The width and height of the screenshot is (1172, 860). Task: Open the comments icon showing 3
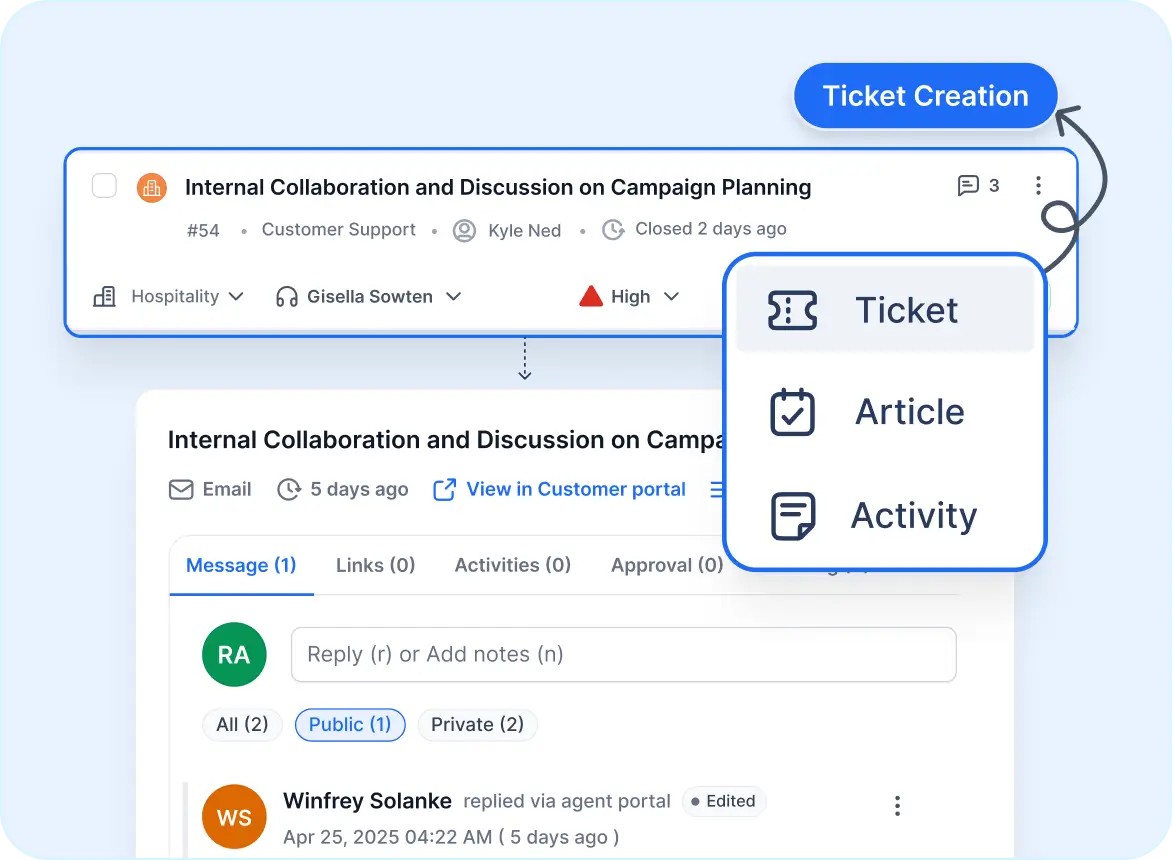(969, 186)
